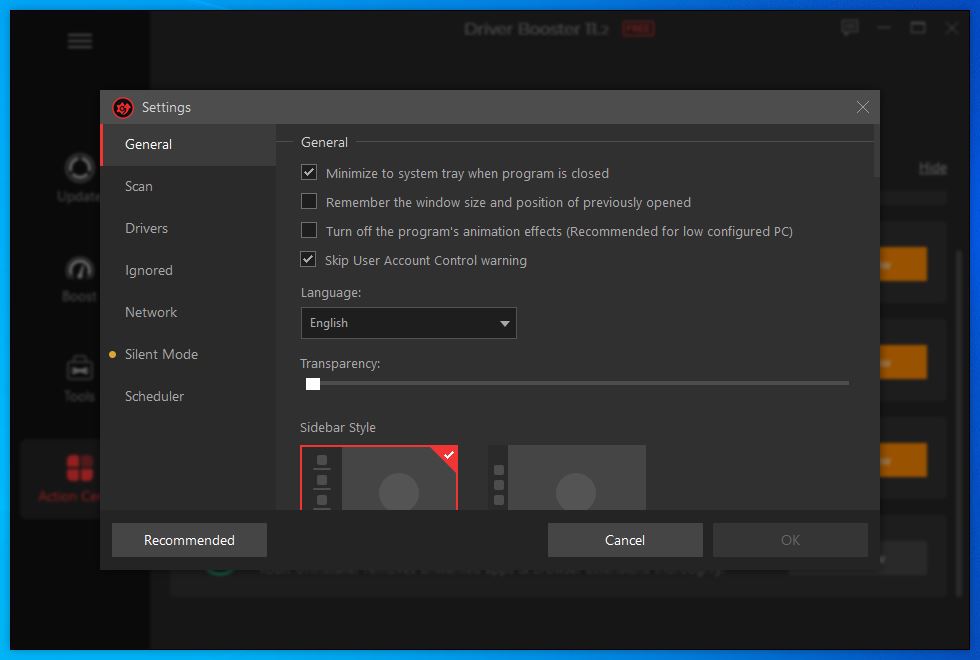The width and height of the screenshot is (980, 660).
Task: Uncheck Minimize to system tray option
Action: (x=309, y=172)
